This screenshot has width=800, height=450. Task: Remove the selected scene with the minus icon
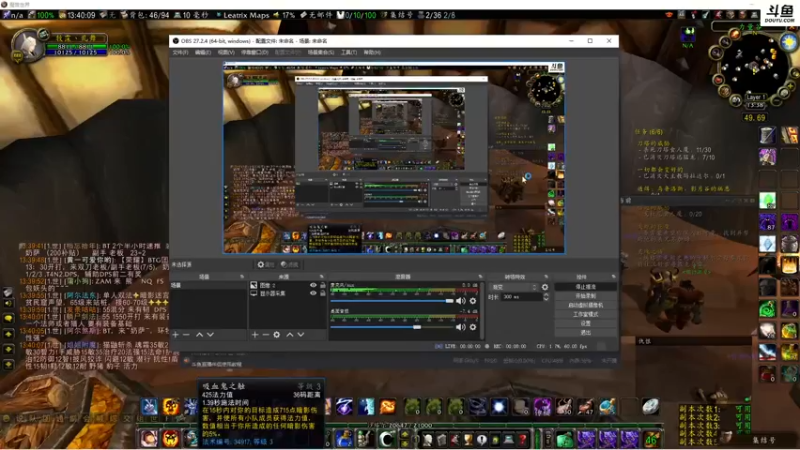click(186, 335)
